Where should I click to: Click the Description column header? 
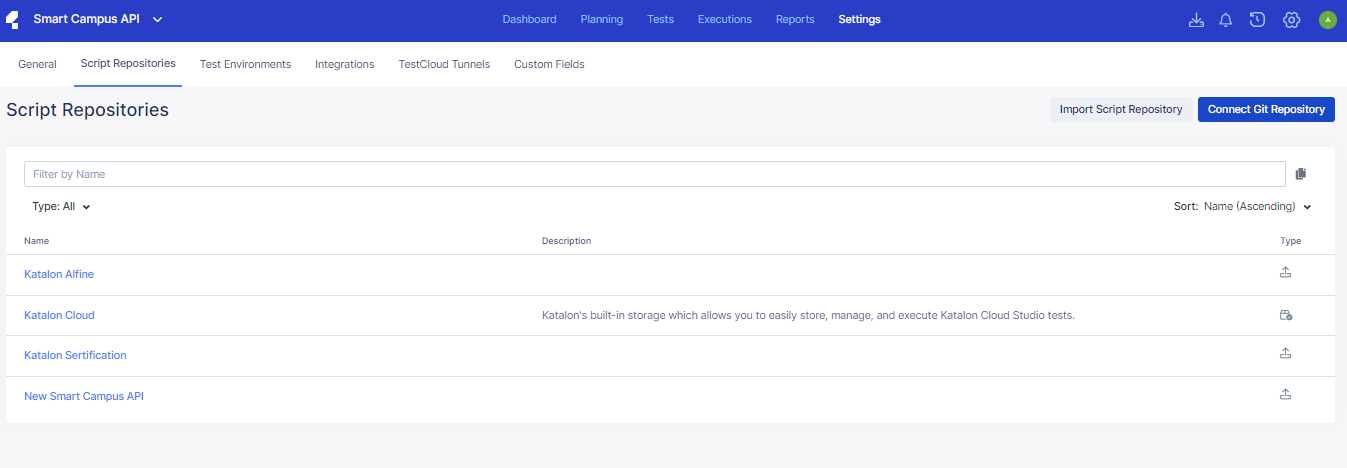[566, 241]
